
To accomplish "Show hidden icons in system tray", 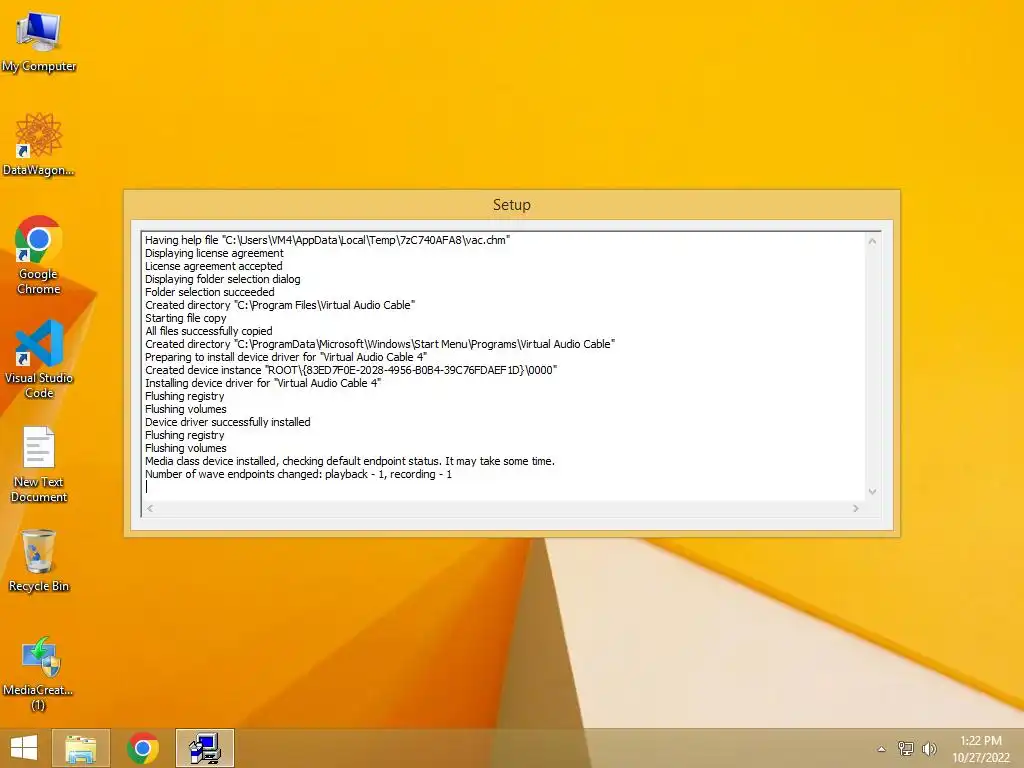I will pyautogui.click(x=882, y=749).
